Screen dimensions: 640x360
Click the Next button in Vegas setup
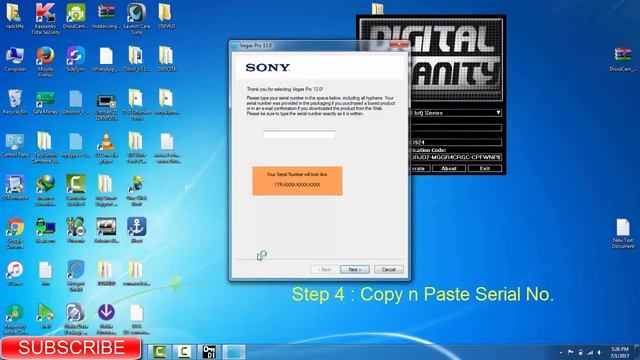[355, 269]
